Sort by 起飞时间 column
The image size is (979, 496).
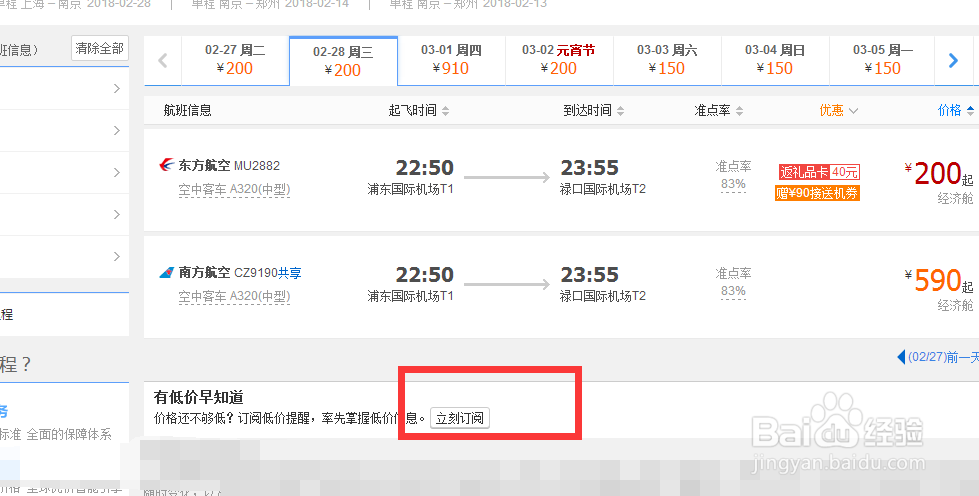tap(418, 111)
